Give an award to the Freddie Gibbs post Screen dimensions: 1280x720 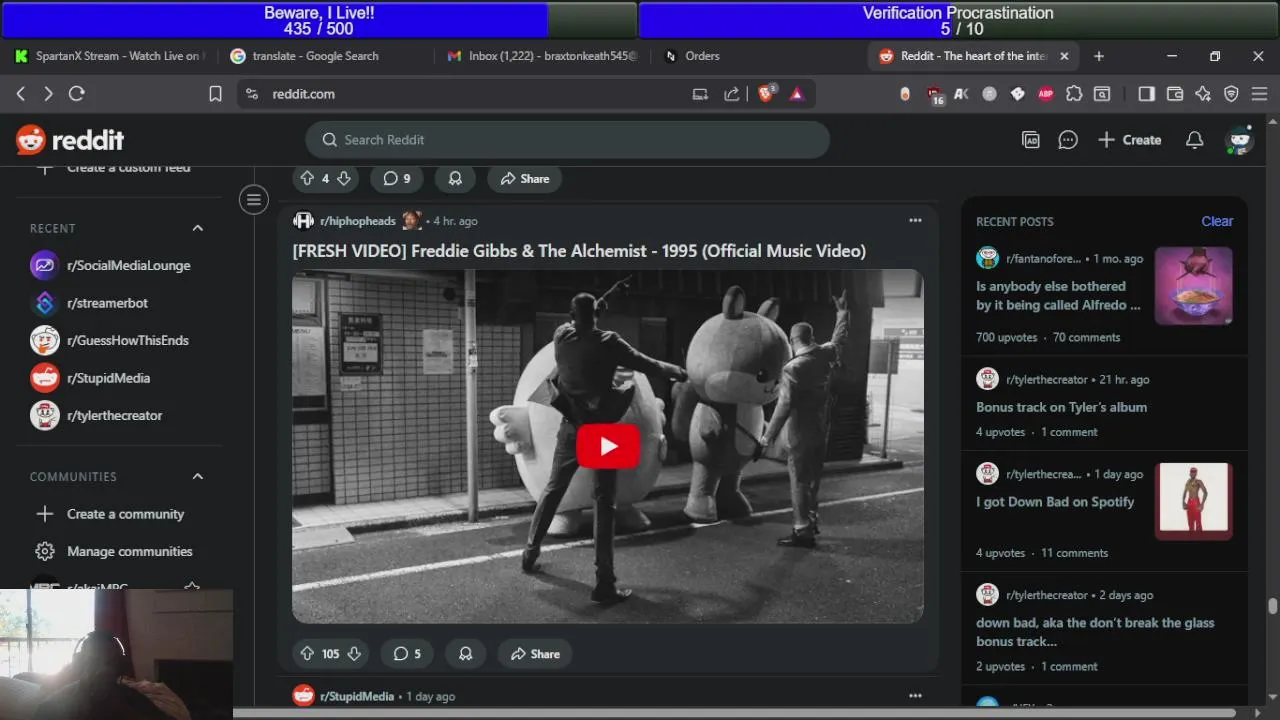point(465,654)
